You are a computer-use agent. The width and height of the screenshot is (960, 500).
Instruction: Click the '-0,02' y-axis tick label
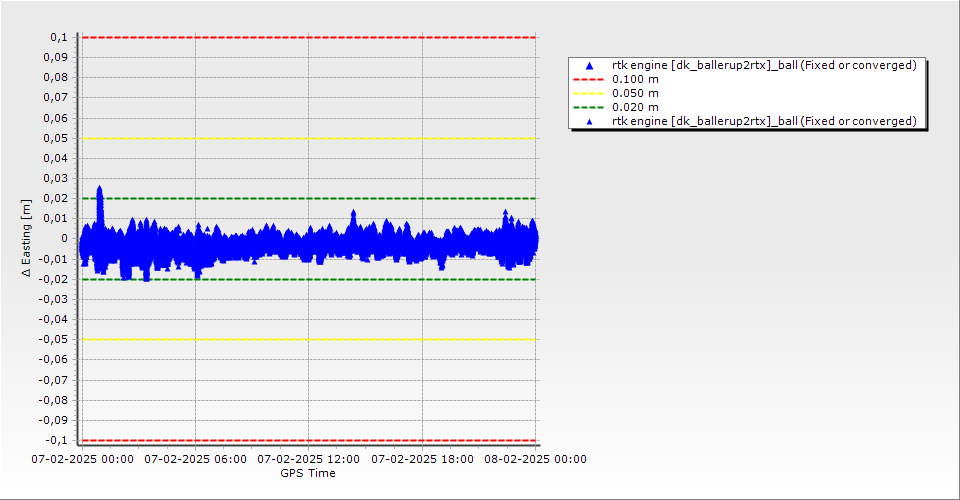click(54, 279)
